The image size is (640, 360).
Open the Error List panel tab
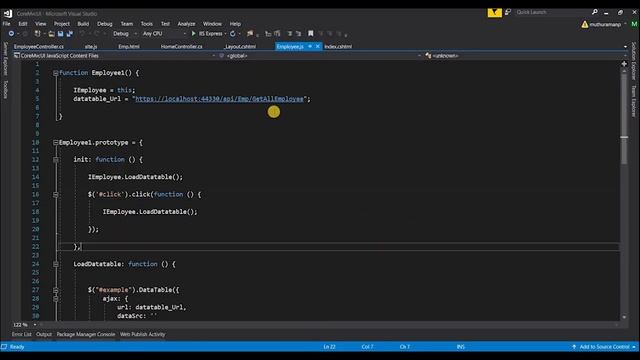point(22,334)
